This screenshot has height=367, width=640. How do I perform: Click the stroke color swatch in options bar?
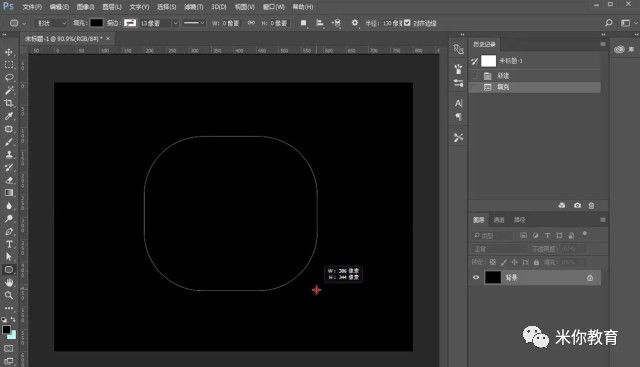click(x=130, y=23)
